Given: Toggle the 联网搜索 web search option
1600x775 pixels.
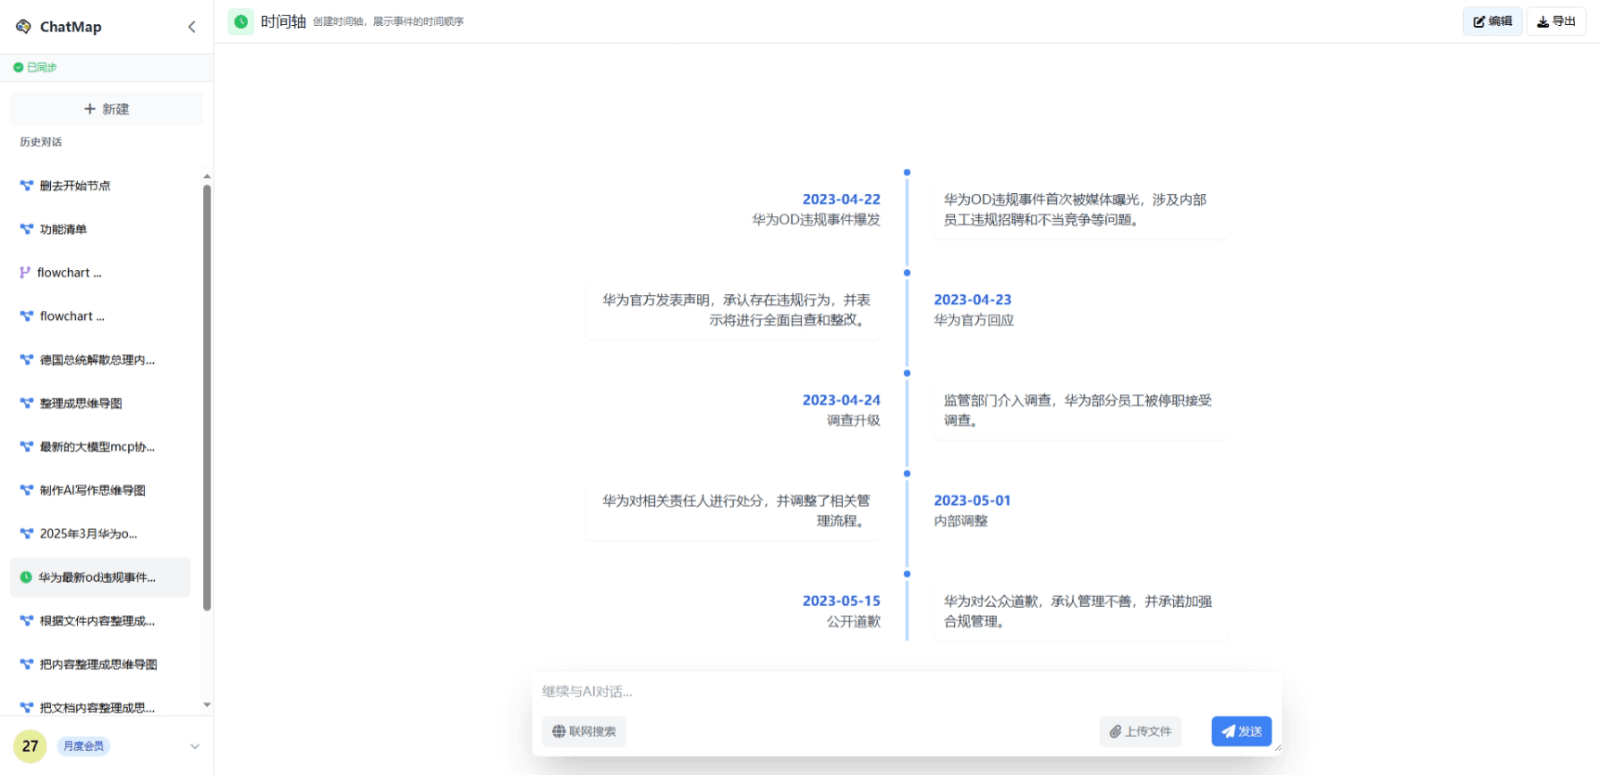Looking at the screenshot, I should pyautogui.click(x=585, y=732).
